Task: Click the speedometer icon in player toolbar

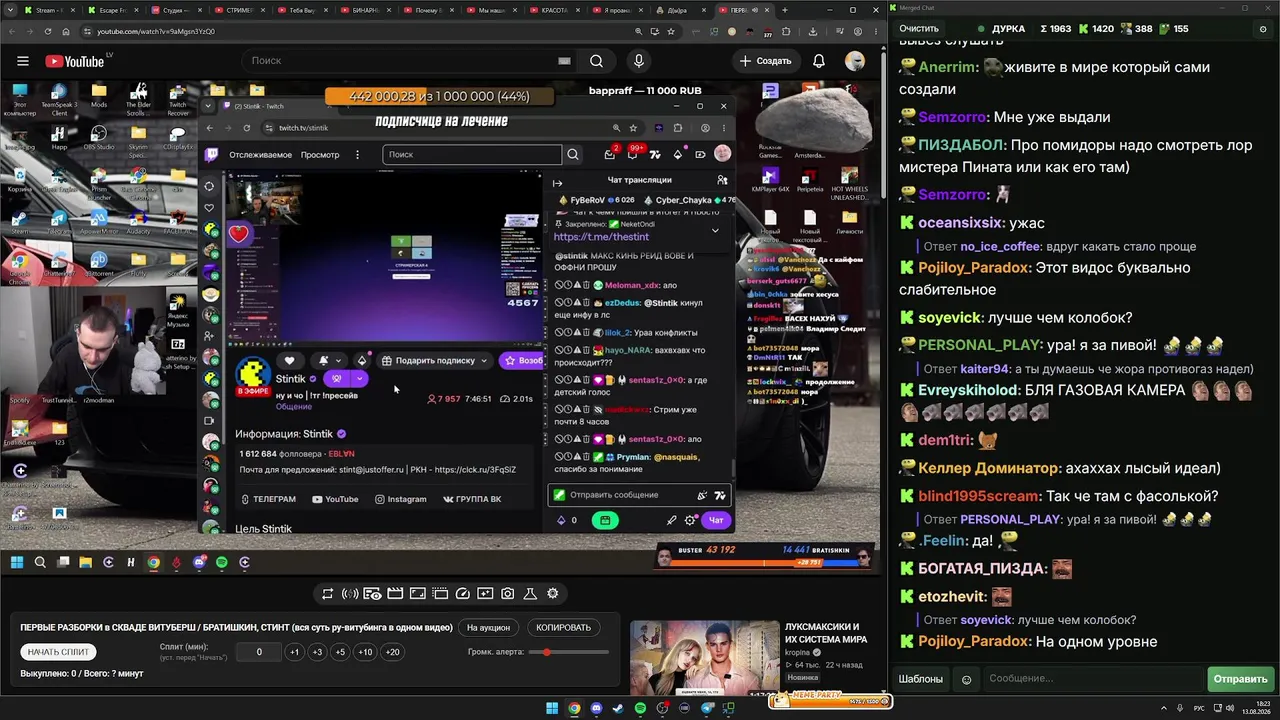Action: (463, 594)
